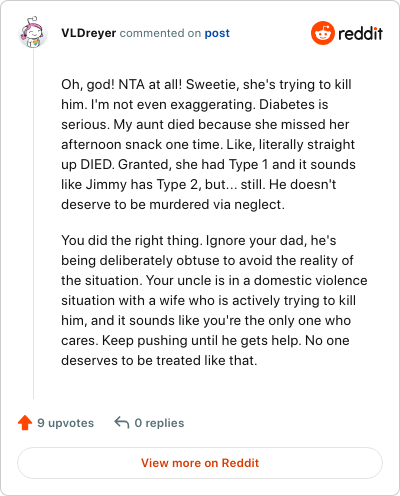Select the "9 upvotes" count label
The image size is (400, 496).
click(x=66, y=423)
